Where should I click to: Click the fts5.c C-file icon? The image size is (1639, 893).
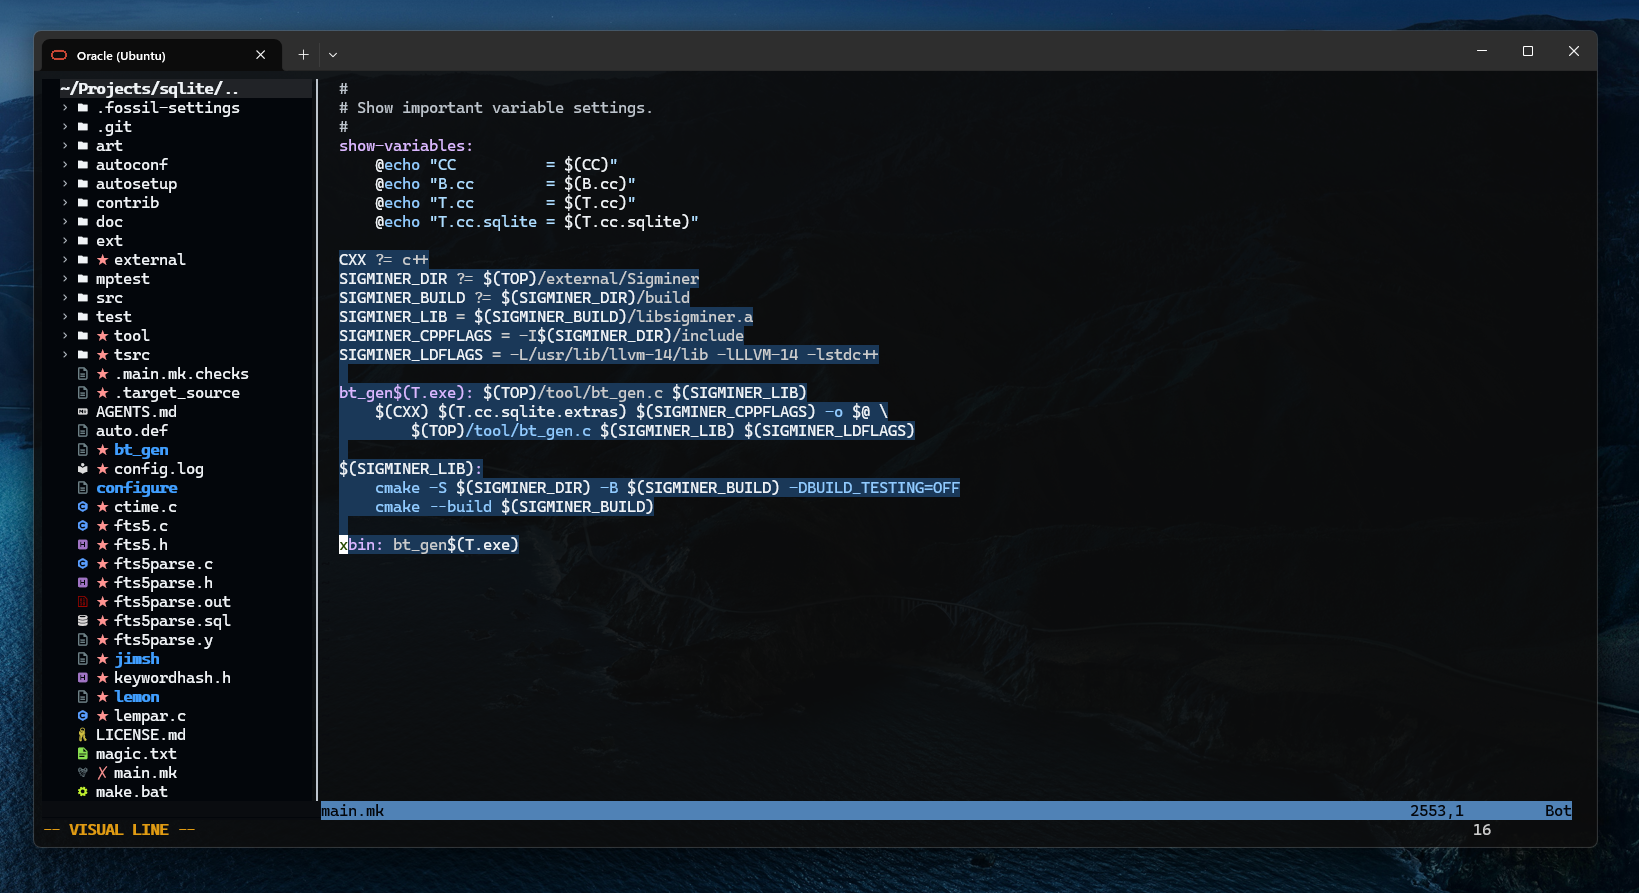[83, 526]
